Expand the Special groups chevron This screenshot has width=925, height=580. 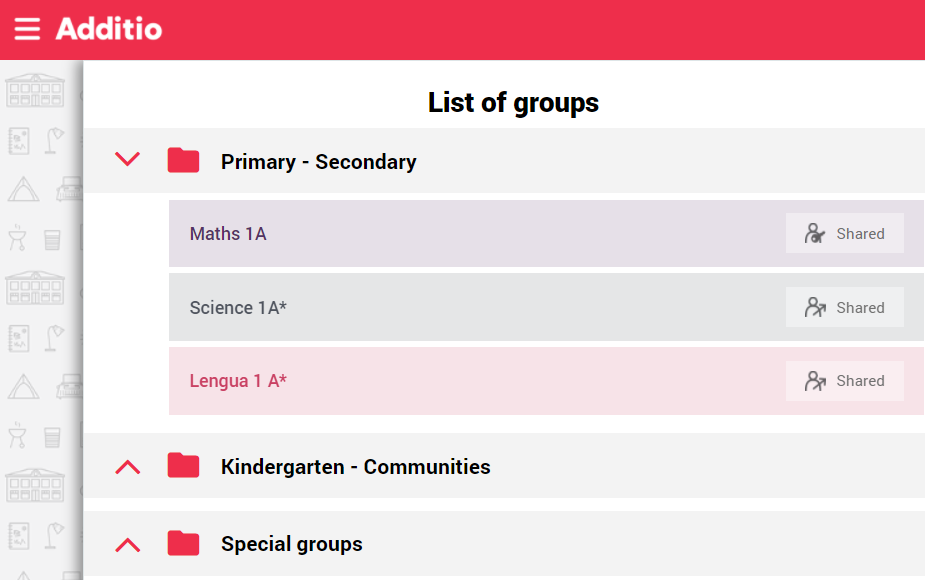[127, 545]
